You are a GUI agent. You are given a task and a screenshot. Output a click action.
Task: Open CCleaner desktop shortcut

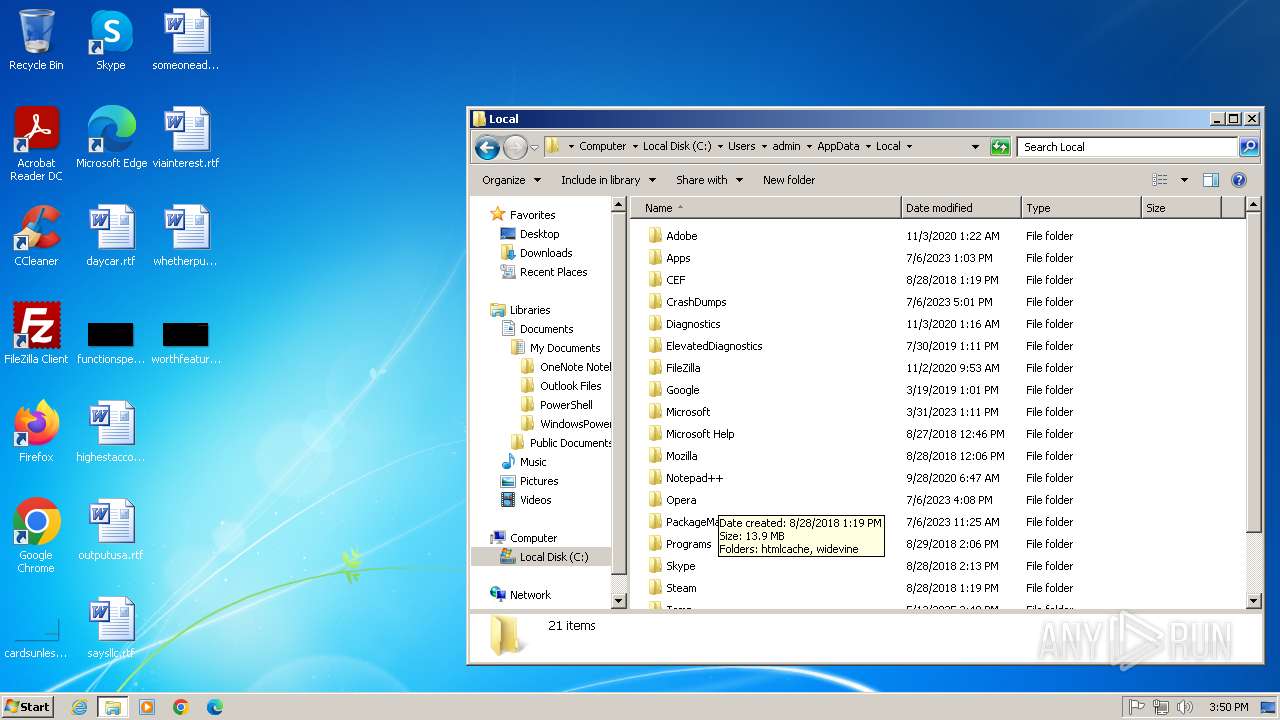click(36, 236)
